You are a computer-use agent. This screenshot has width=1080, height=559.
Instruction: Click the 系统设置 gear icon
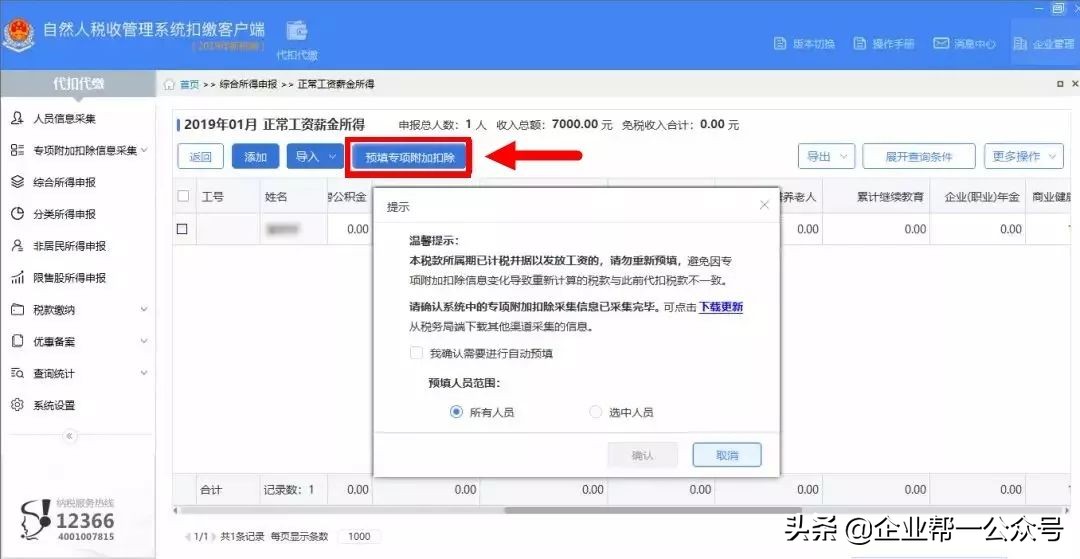point(17,405)
